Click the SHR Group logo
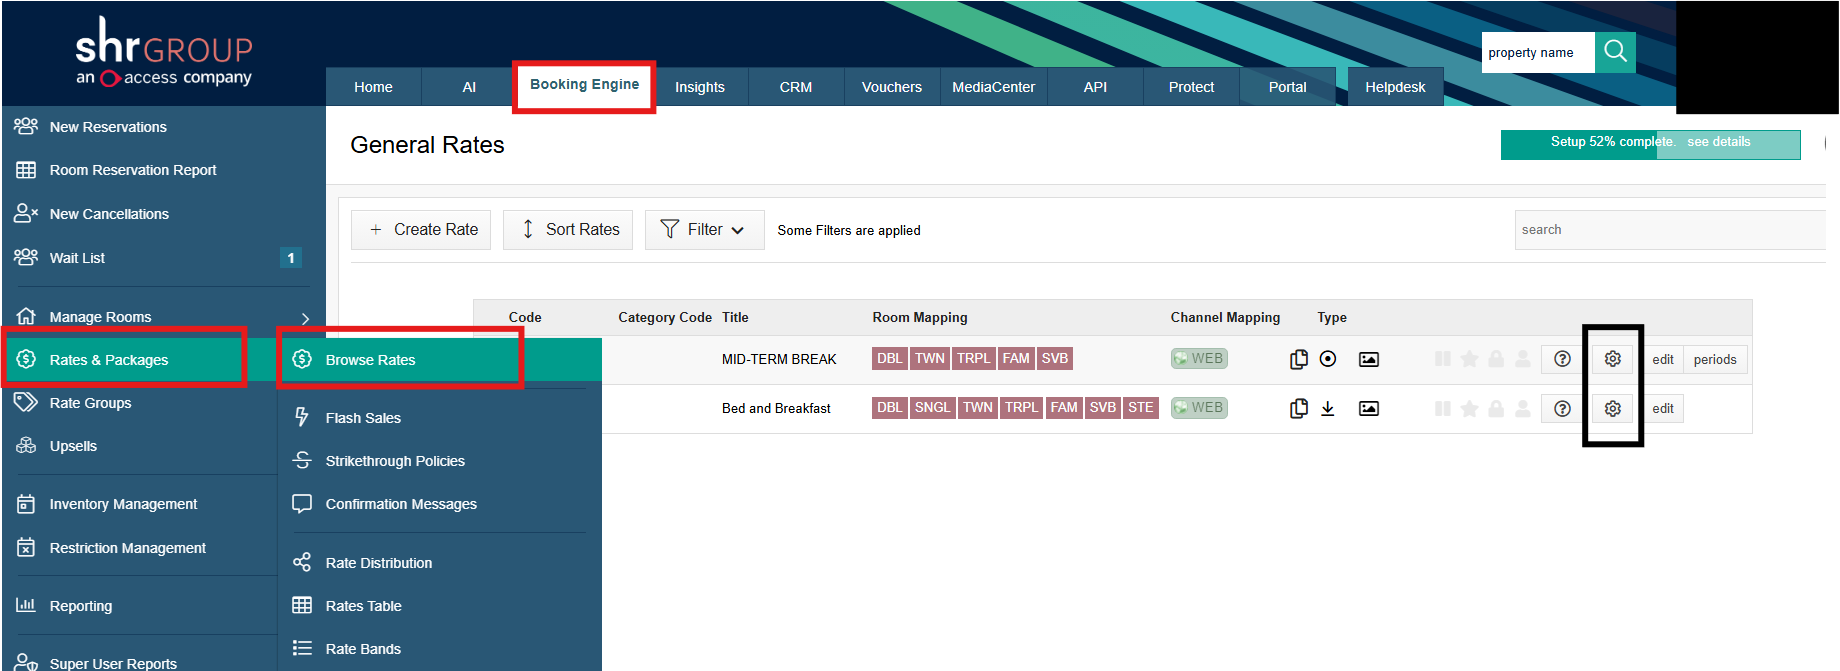This screenshot has width=1840, height=671. coord(164,52)
